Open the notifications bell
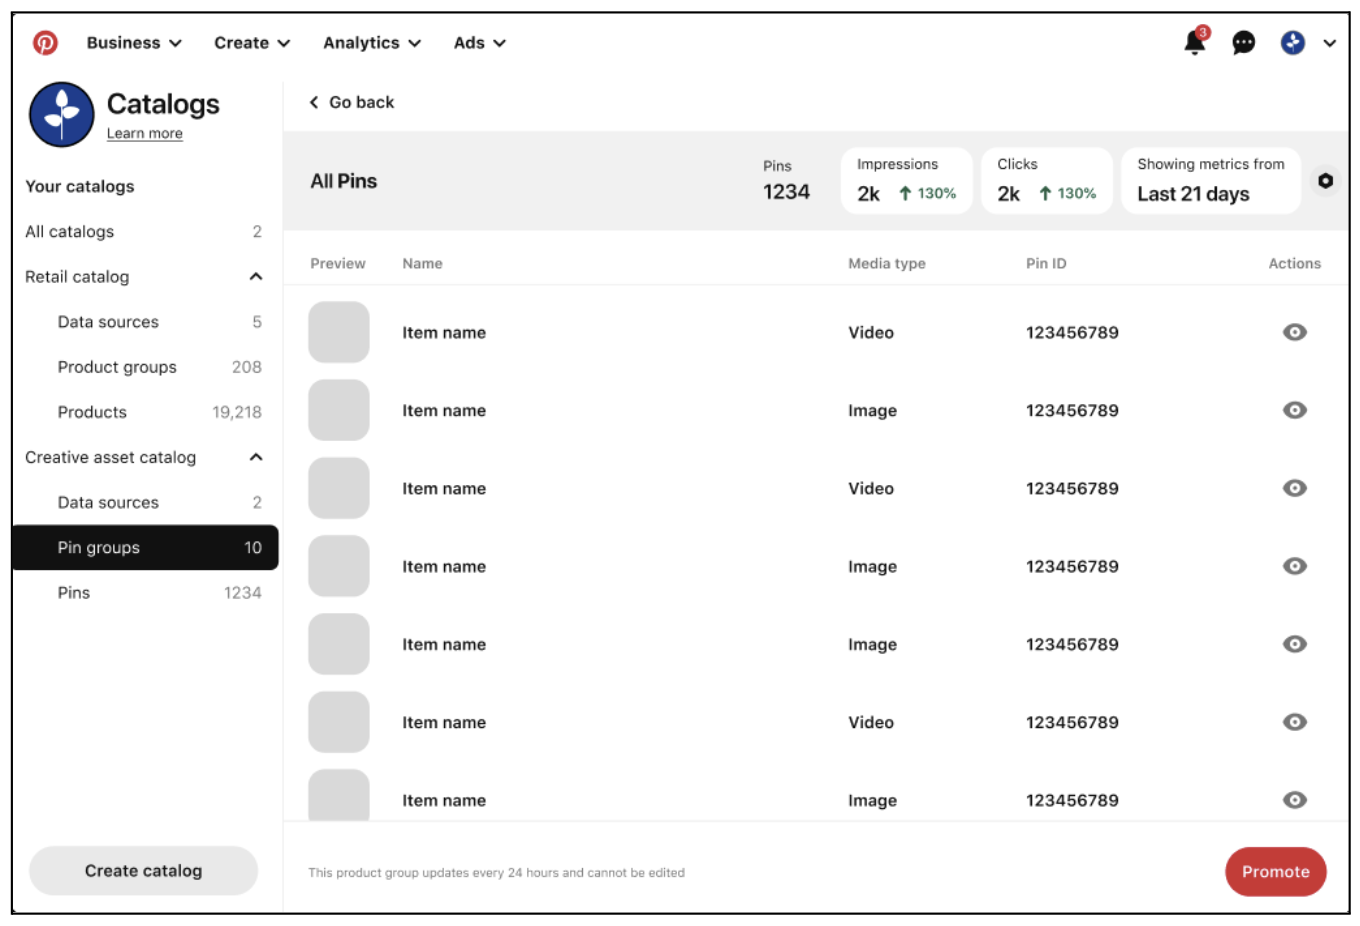The image size is (1360, 926). pos(1195,41)
